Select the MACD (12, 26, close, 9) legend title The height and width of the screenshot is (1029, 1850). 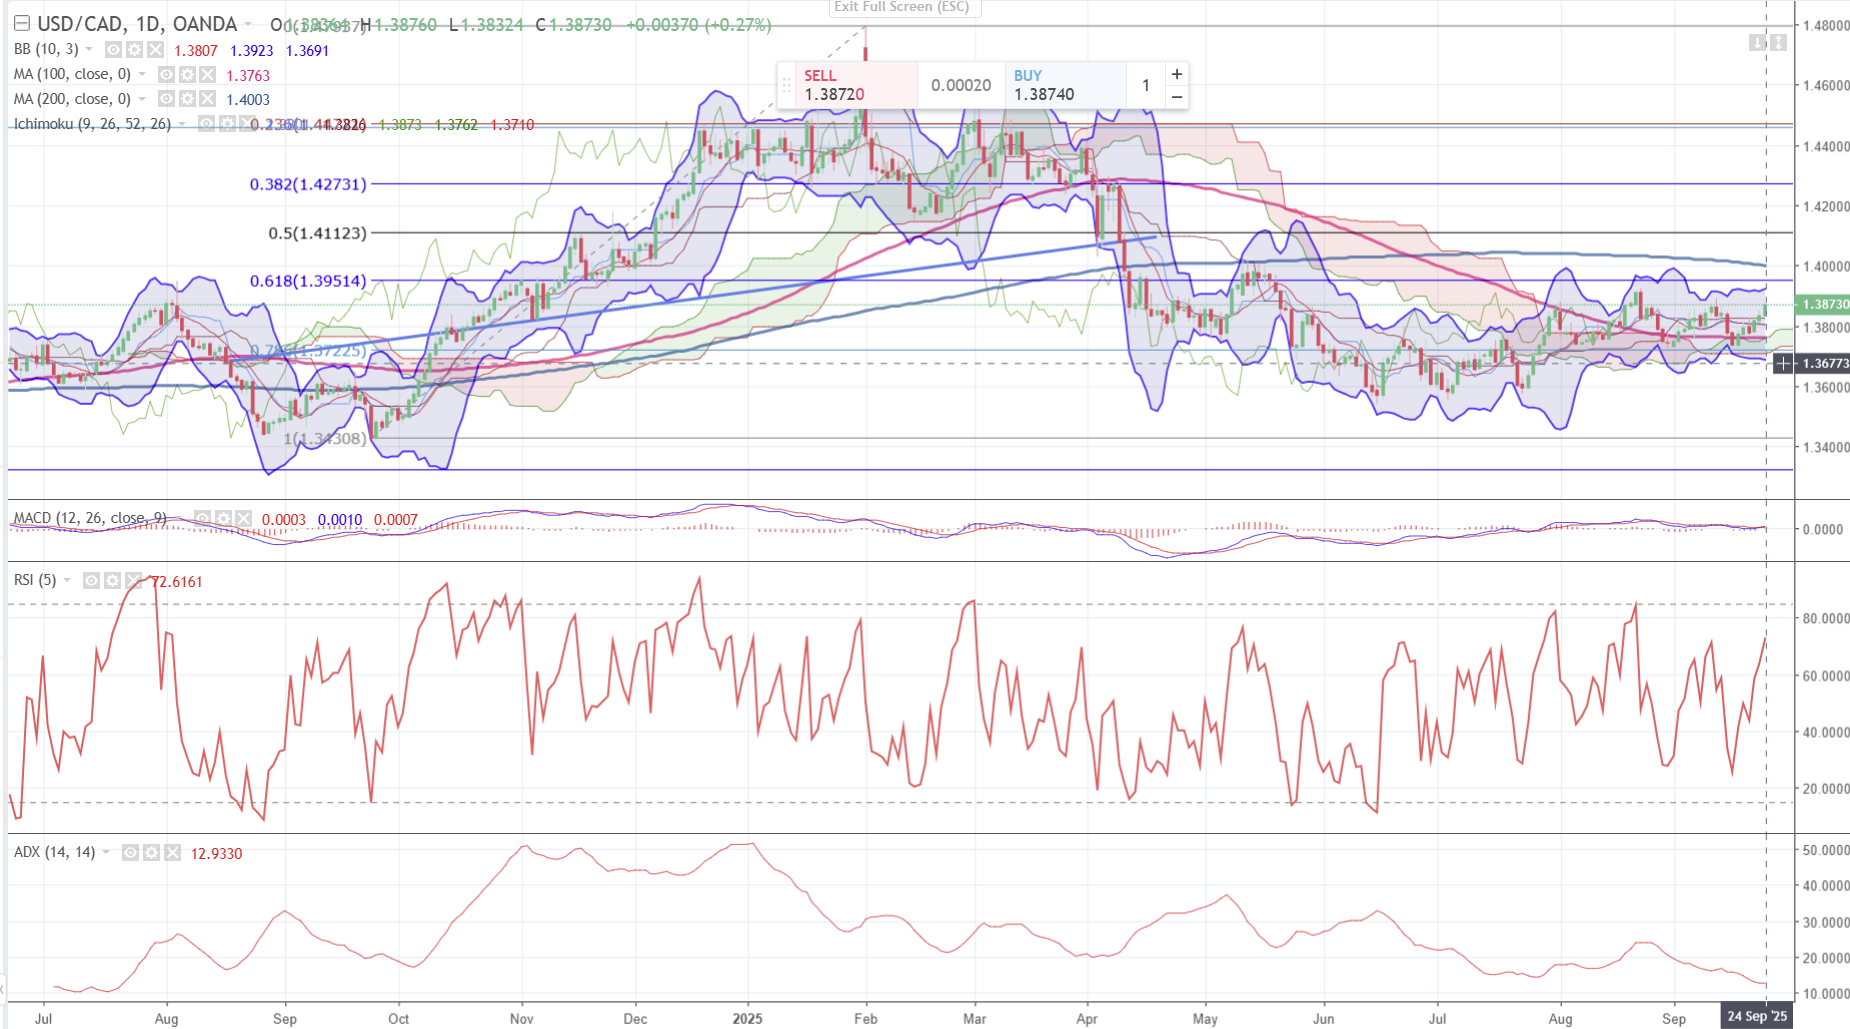pyautogui.click(x=90, y=518)
